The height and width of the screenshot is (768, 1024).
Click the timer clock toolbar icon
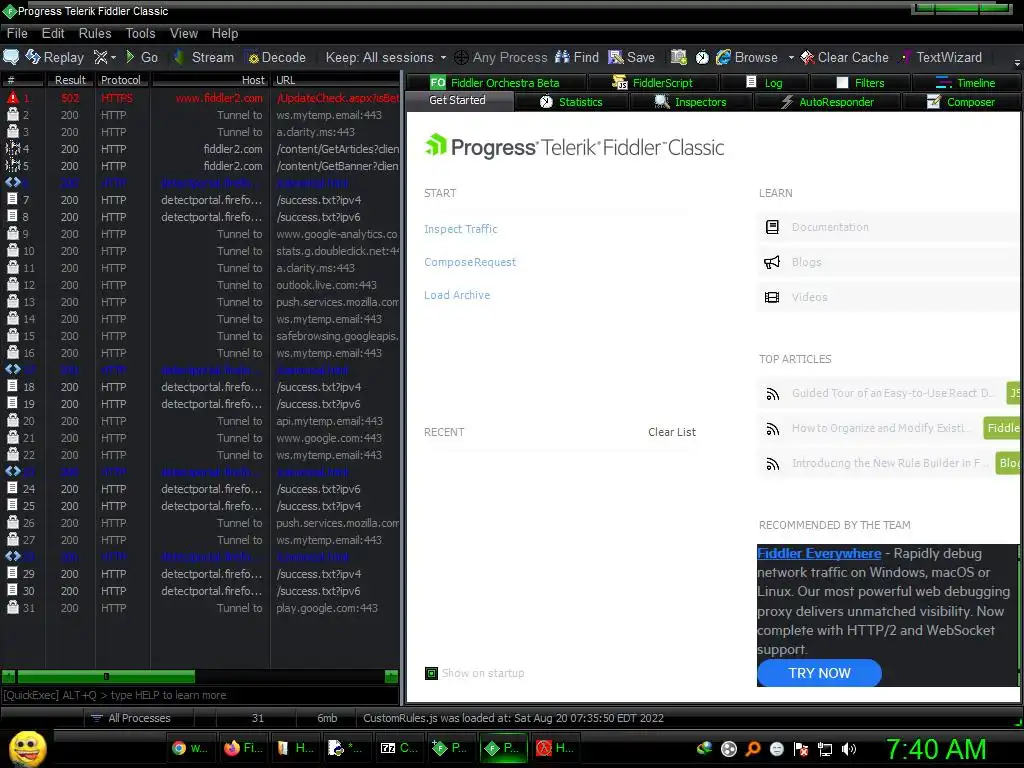(x=702, y=57)
